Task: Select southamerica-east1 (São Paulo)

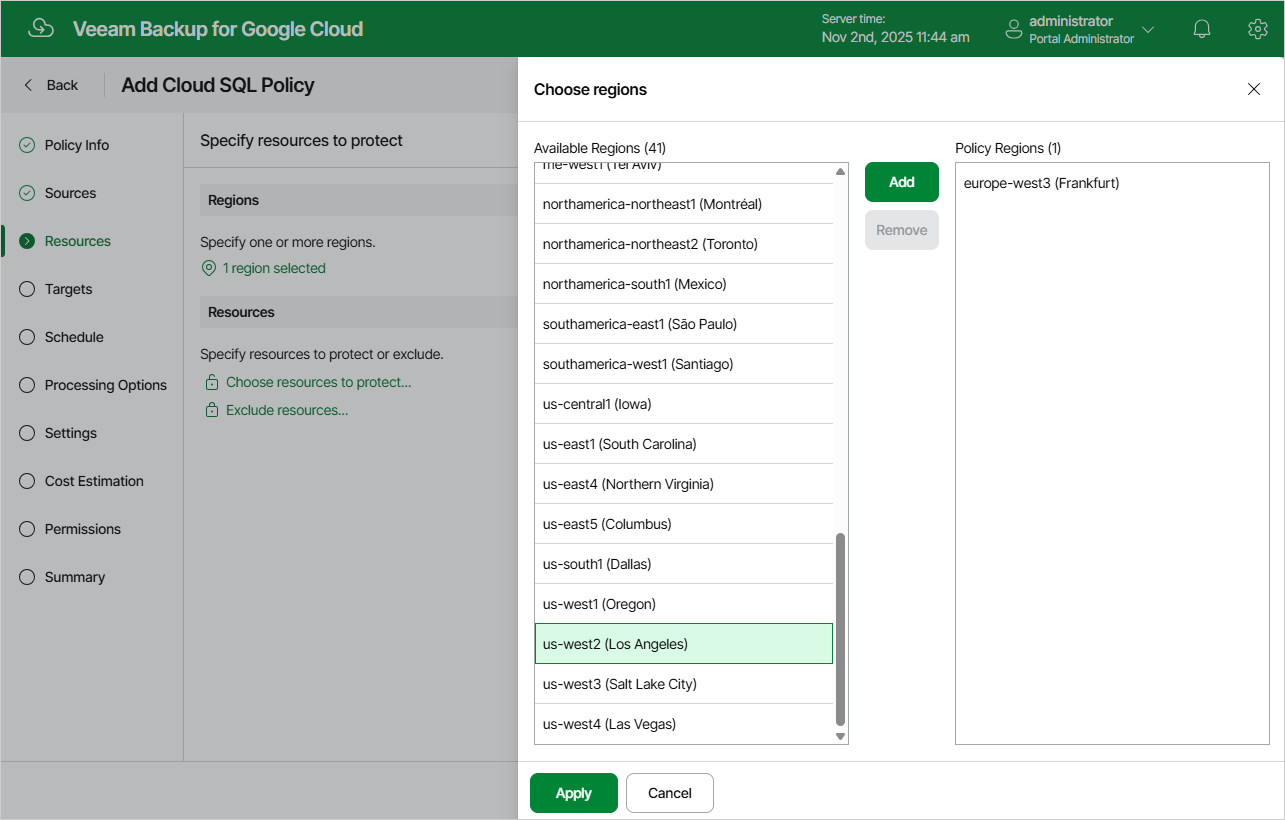Action: [x=684, y=324]
